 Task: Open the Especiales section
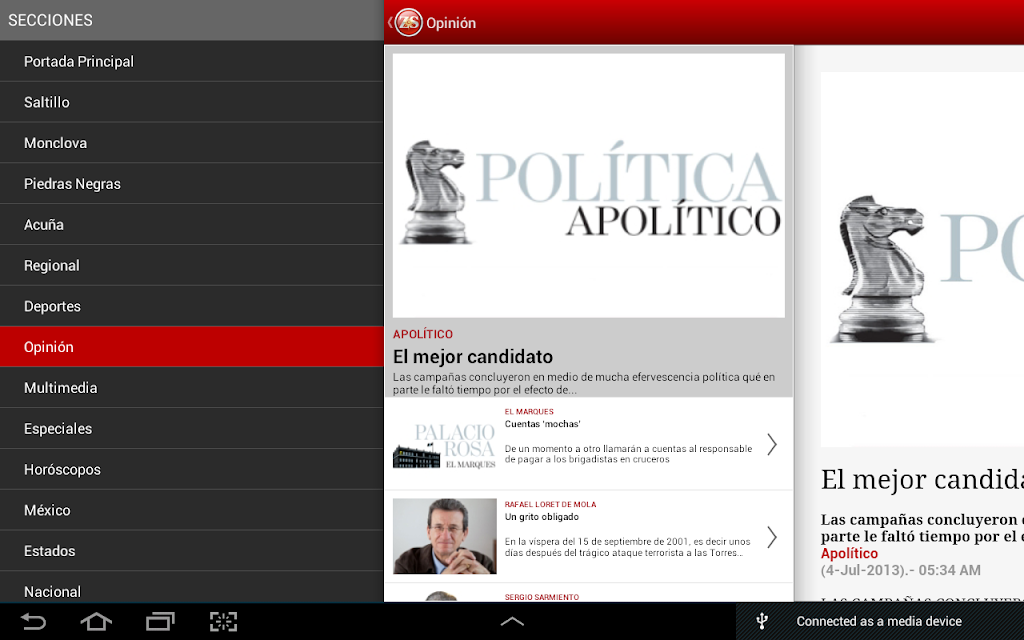pos(191,429)
